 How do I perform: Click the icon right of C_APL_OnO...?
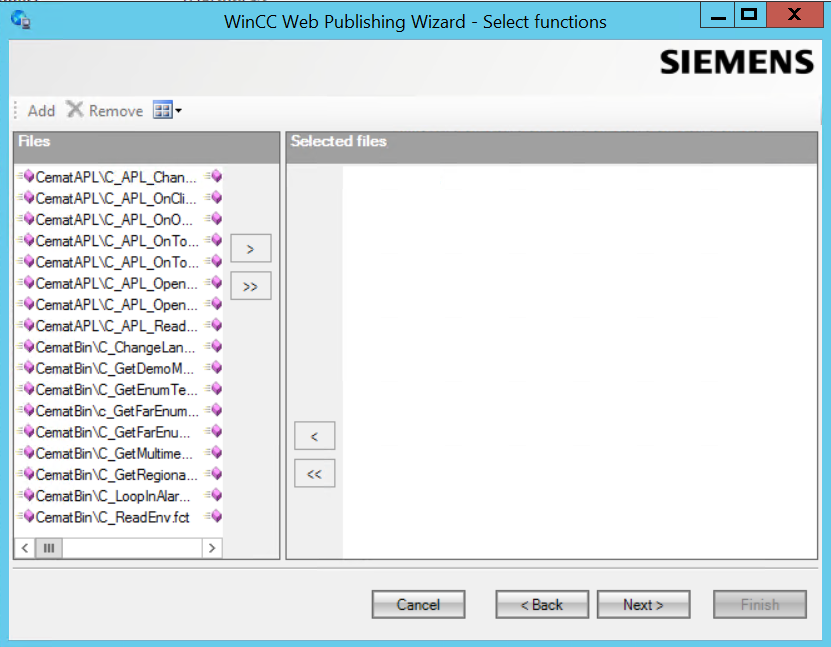[214, 218]
